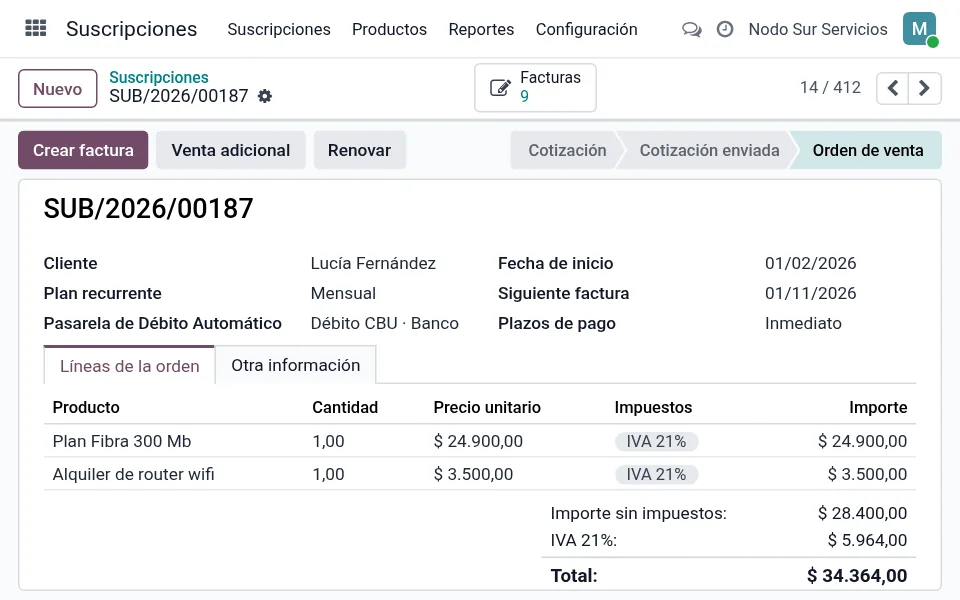960x600 pixels.
Task: Open the Suscripciones top menu
Action: coord(279,29)
